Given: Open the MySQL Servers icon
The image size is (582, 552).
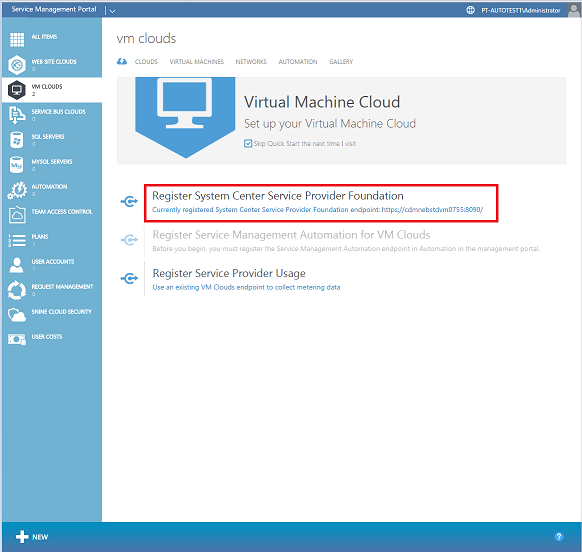Looking at the screenshot, I should click(17, 164).
